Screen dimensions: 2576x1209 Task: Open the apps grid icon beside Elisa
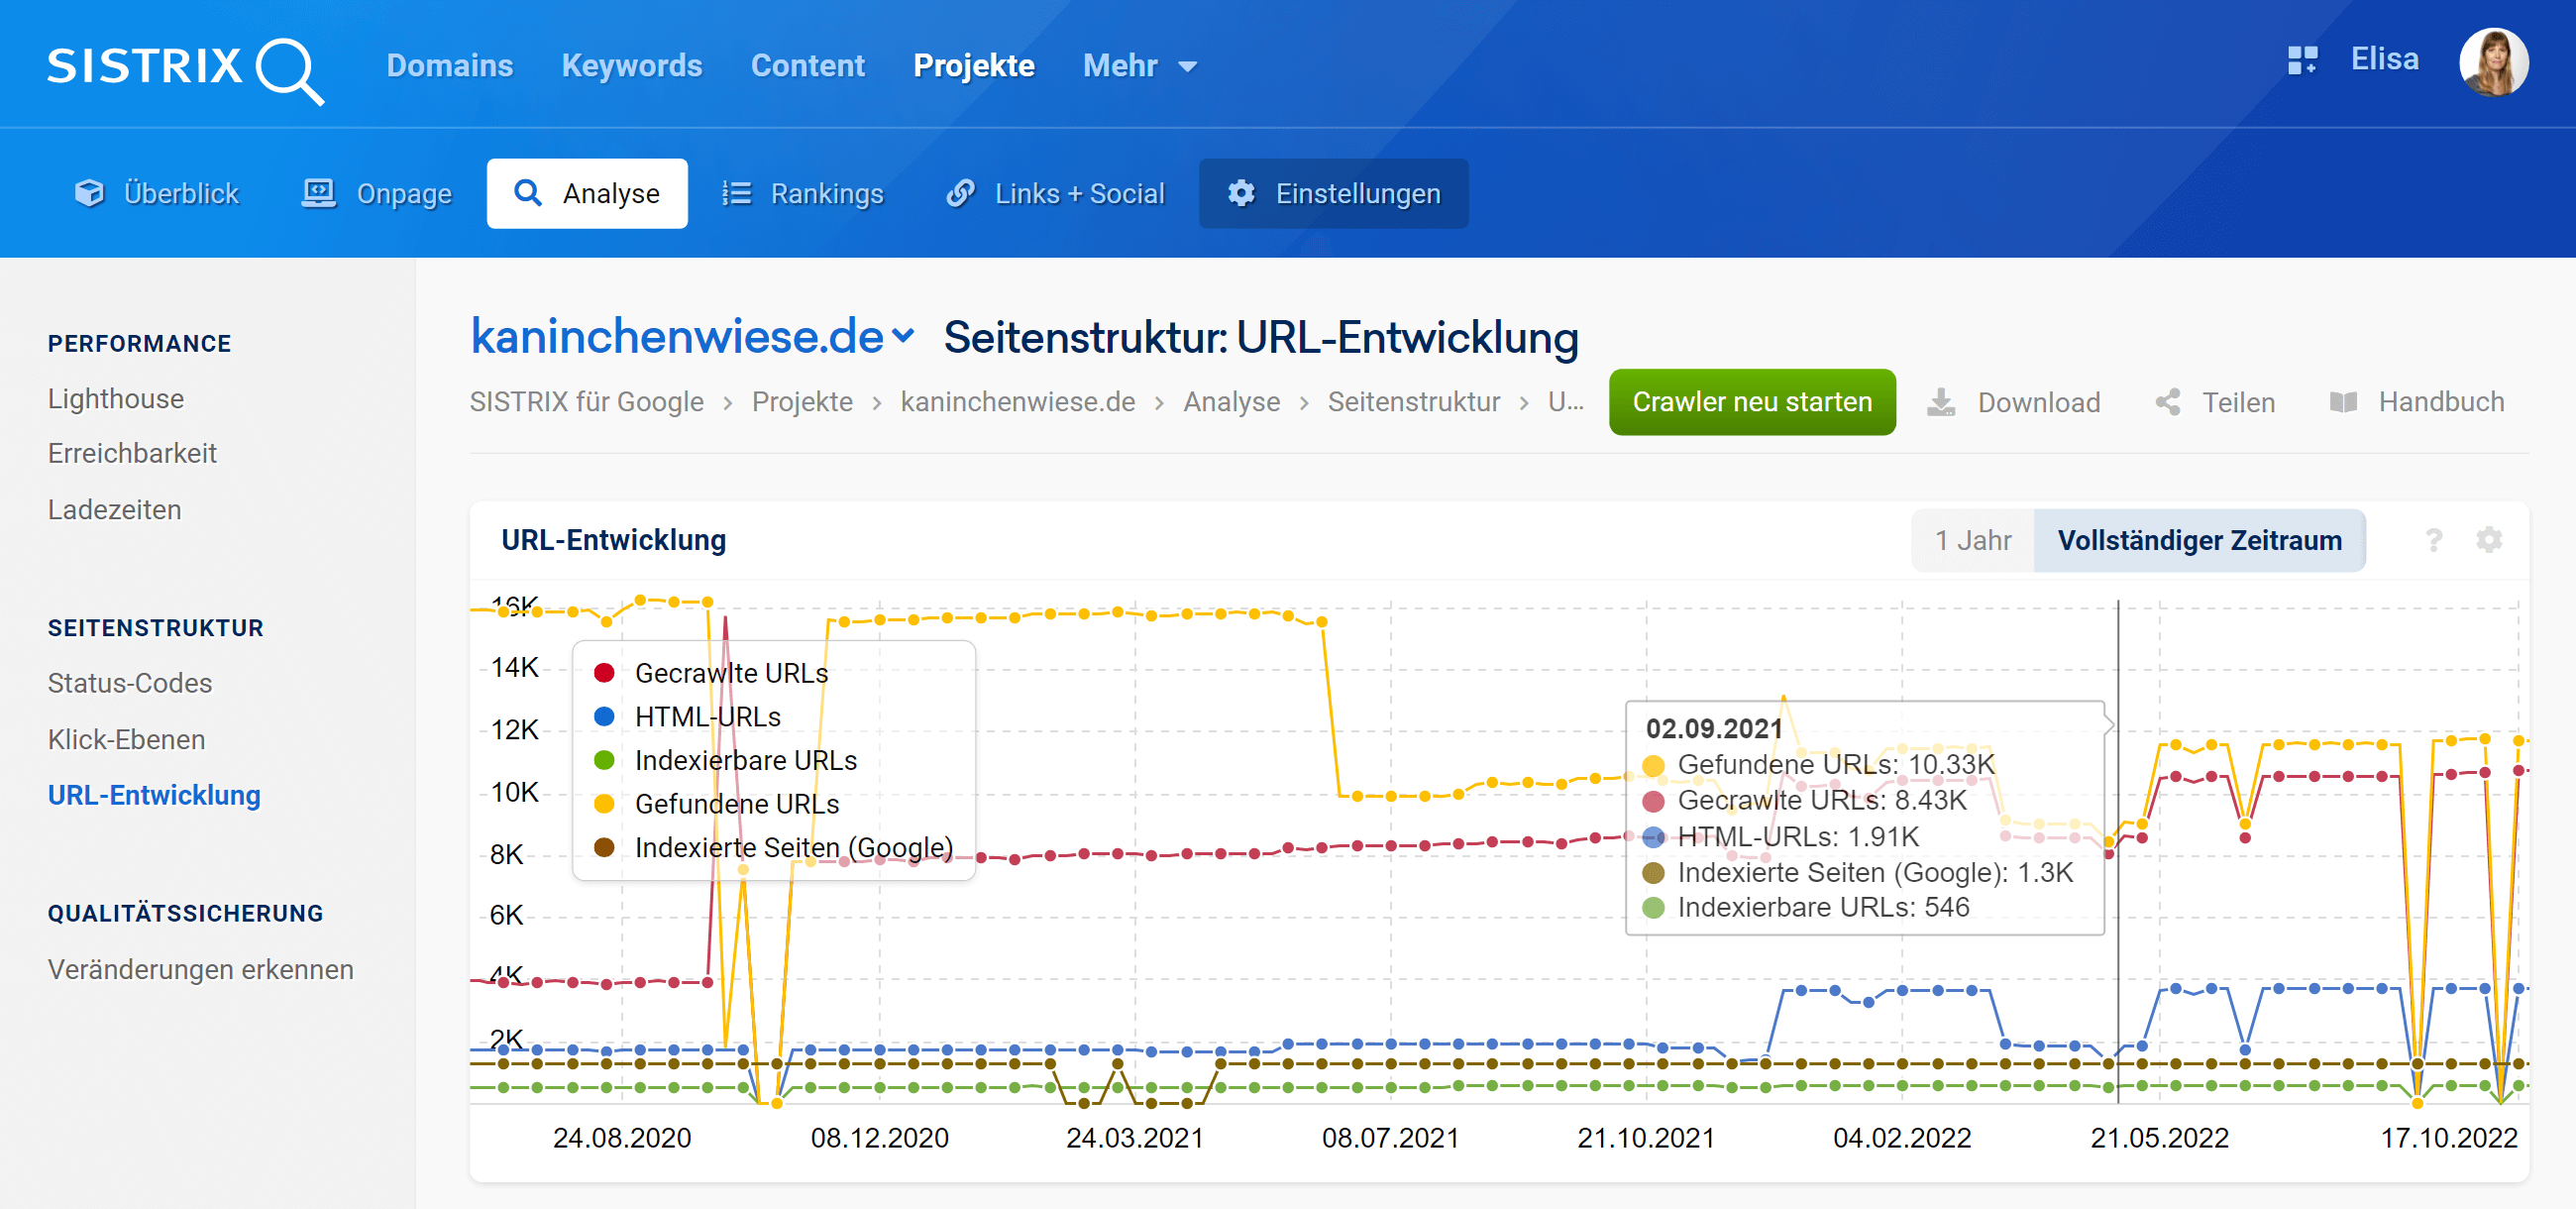tap(2301, 60)
